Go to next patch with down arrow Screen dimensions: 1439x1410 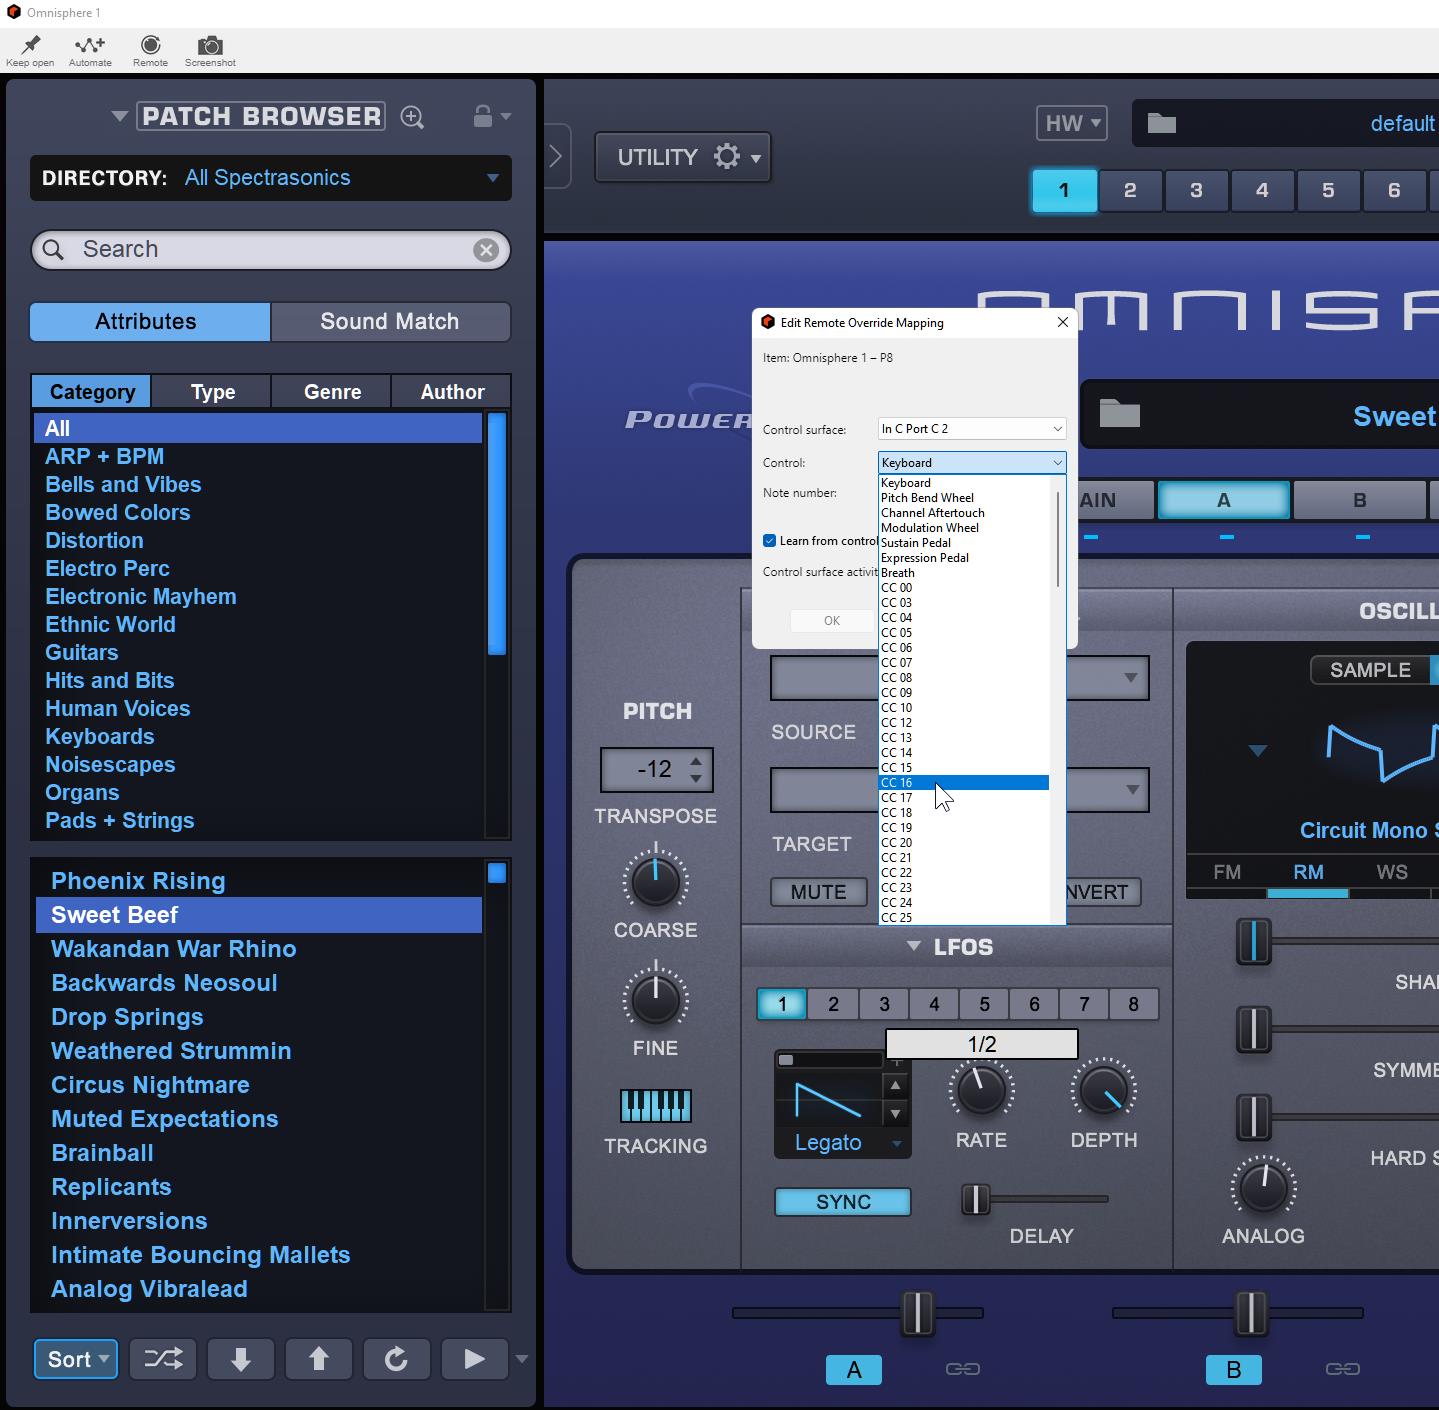point(241,1359)
